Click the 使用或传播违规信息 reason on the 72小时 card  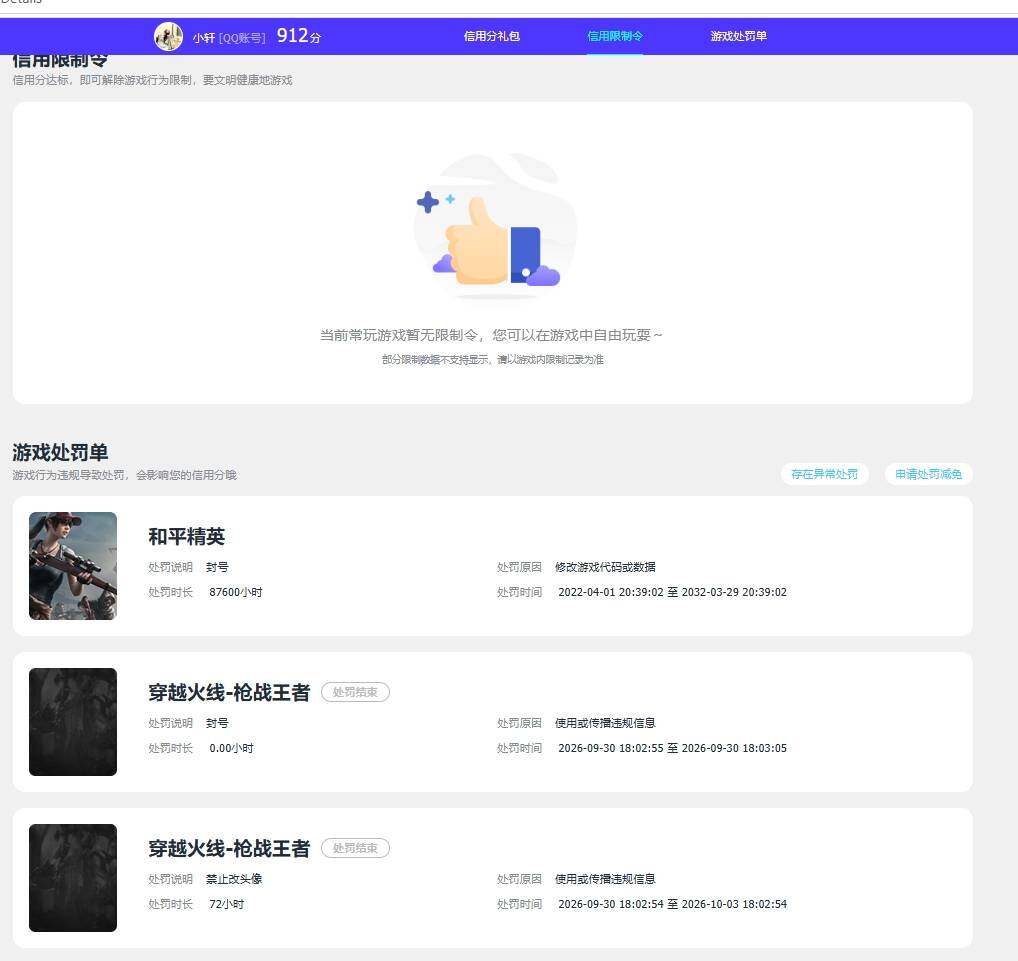click(x=605, y=879)
